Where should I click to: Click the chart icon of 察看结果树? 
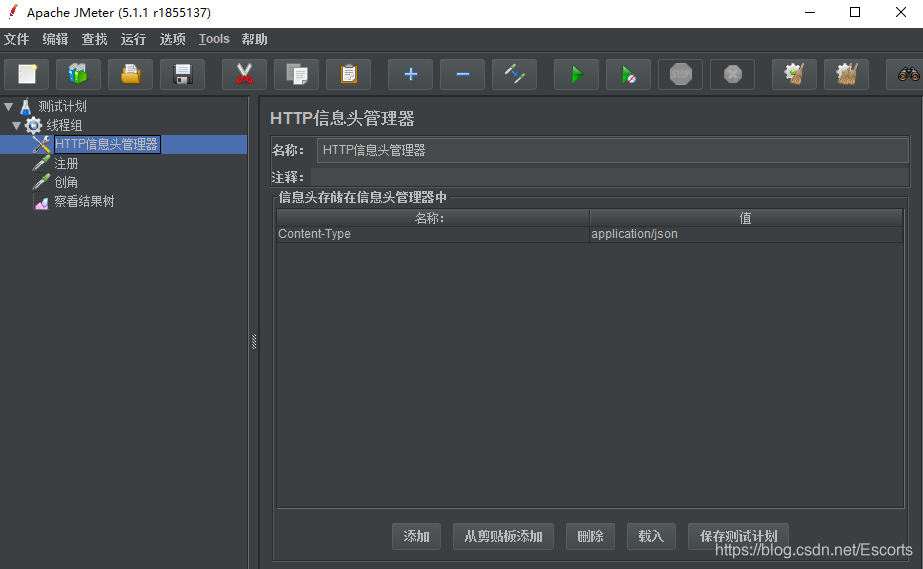pyautogui.click(x=41, y=202)
